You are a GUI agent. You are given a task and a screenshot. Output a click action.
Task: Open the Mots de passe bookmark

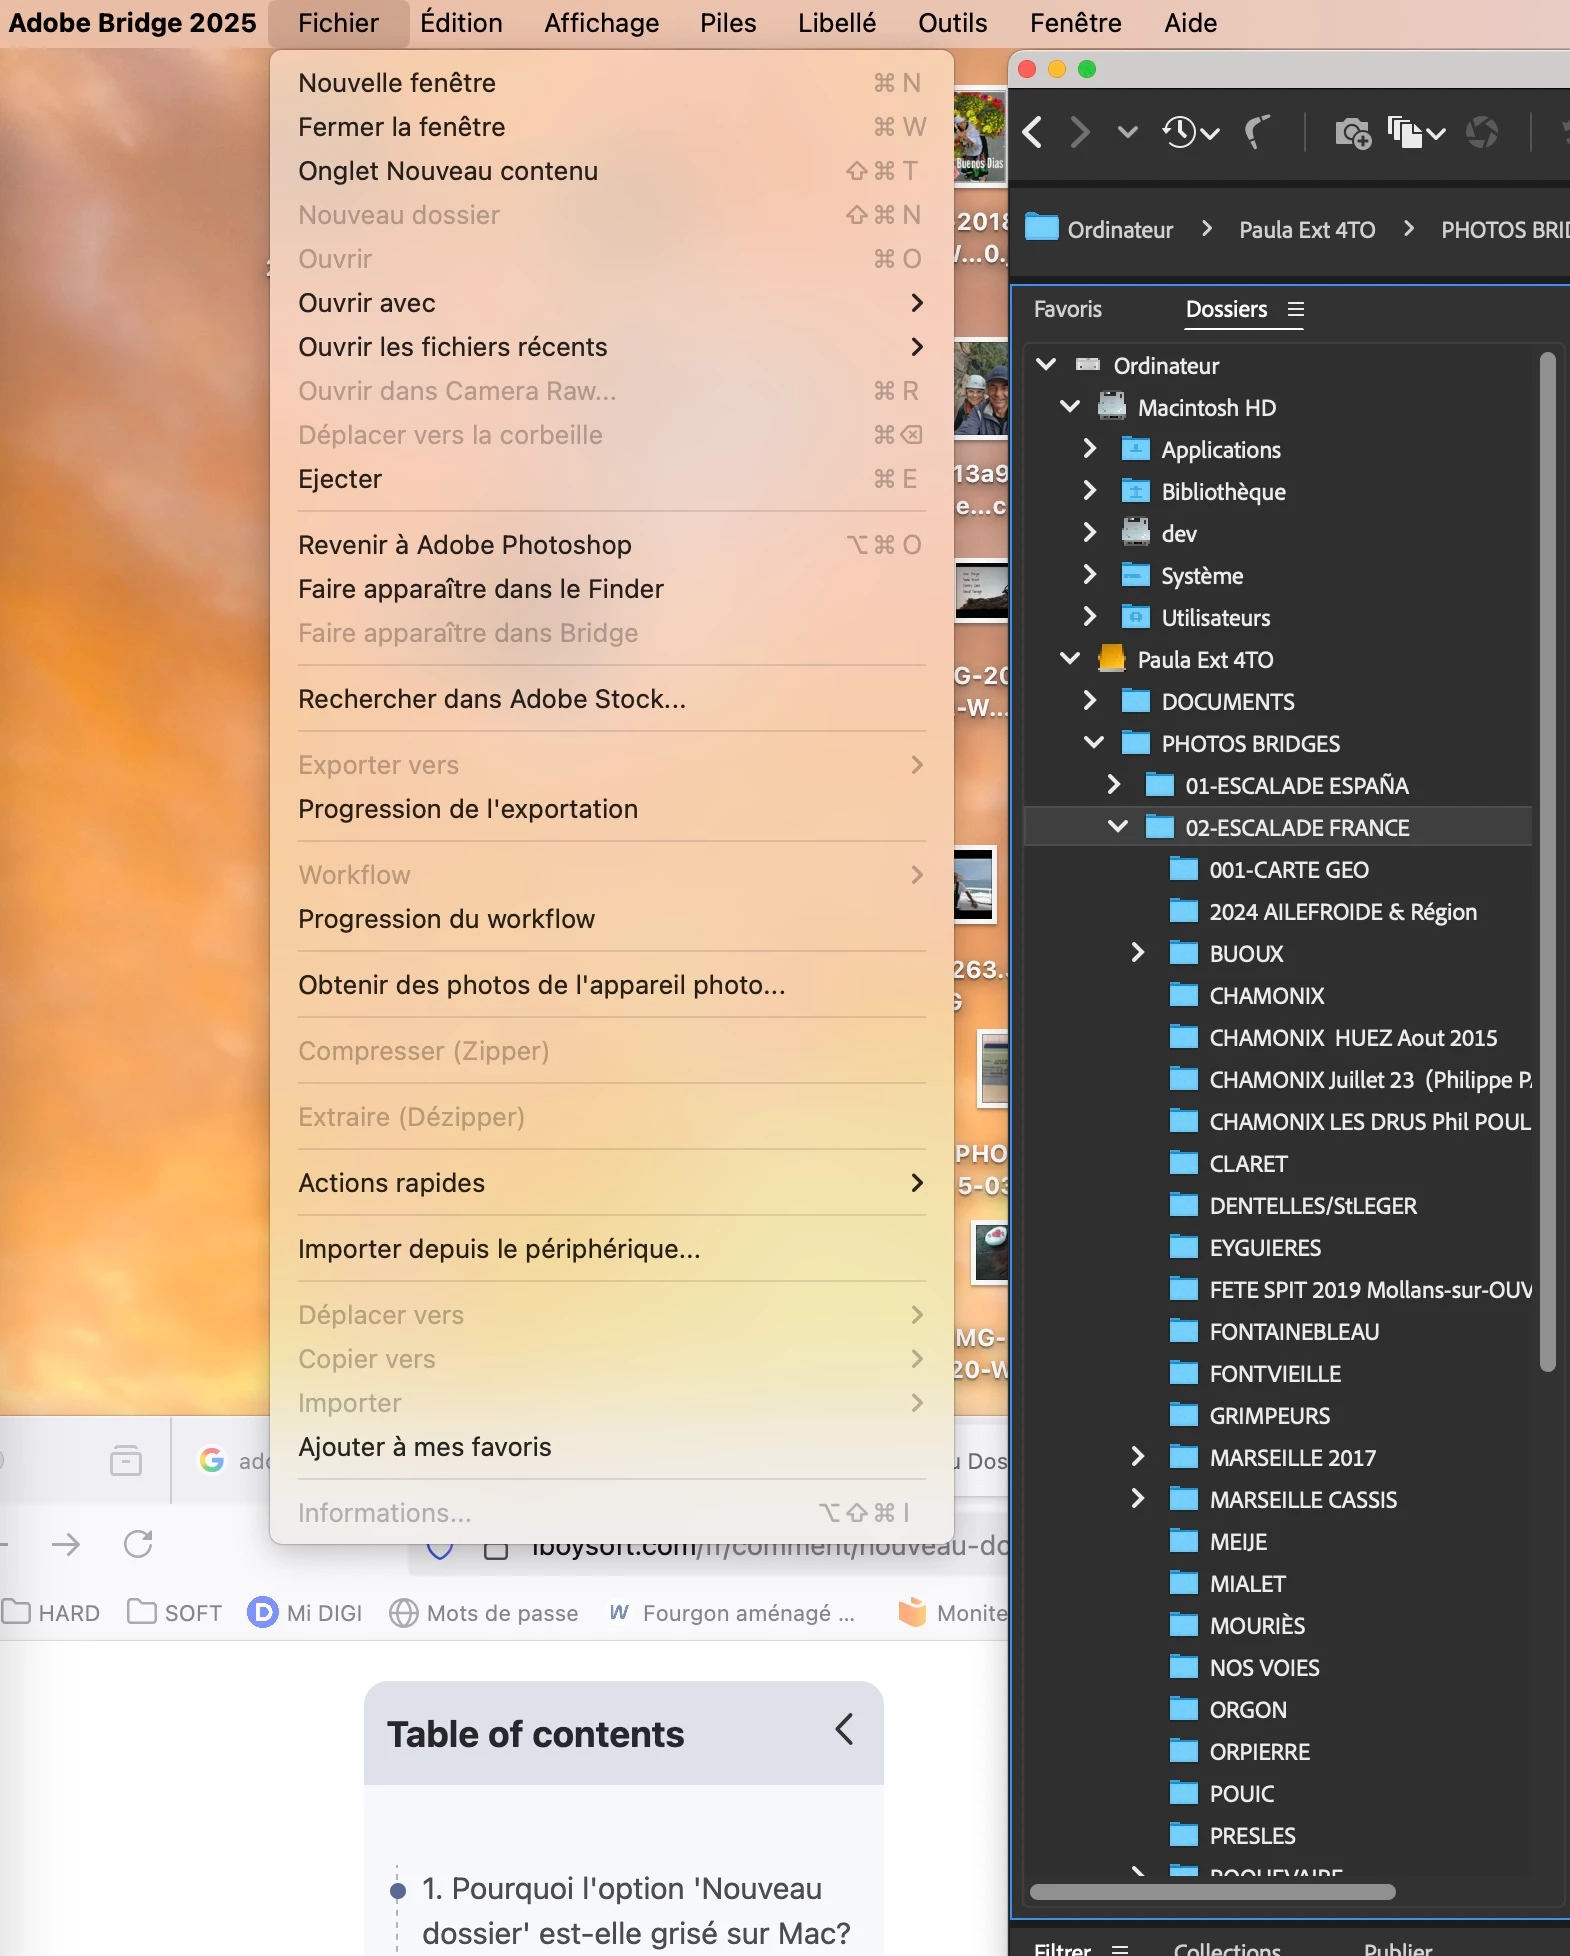point(484,1613)
